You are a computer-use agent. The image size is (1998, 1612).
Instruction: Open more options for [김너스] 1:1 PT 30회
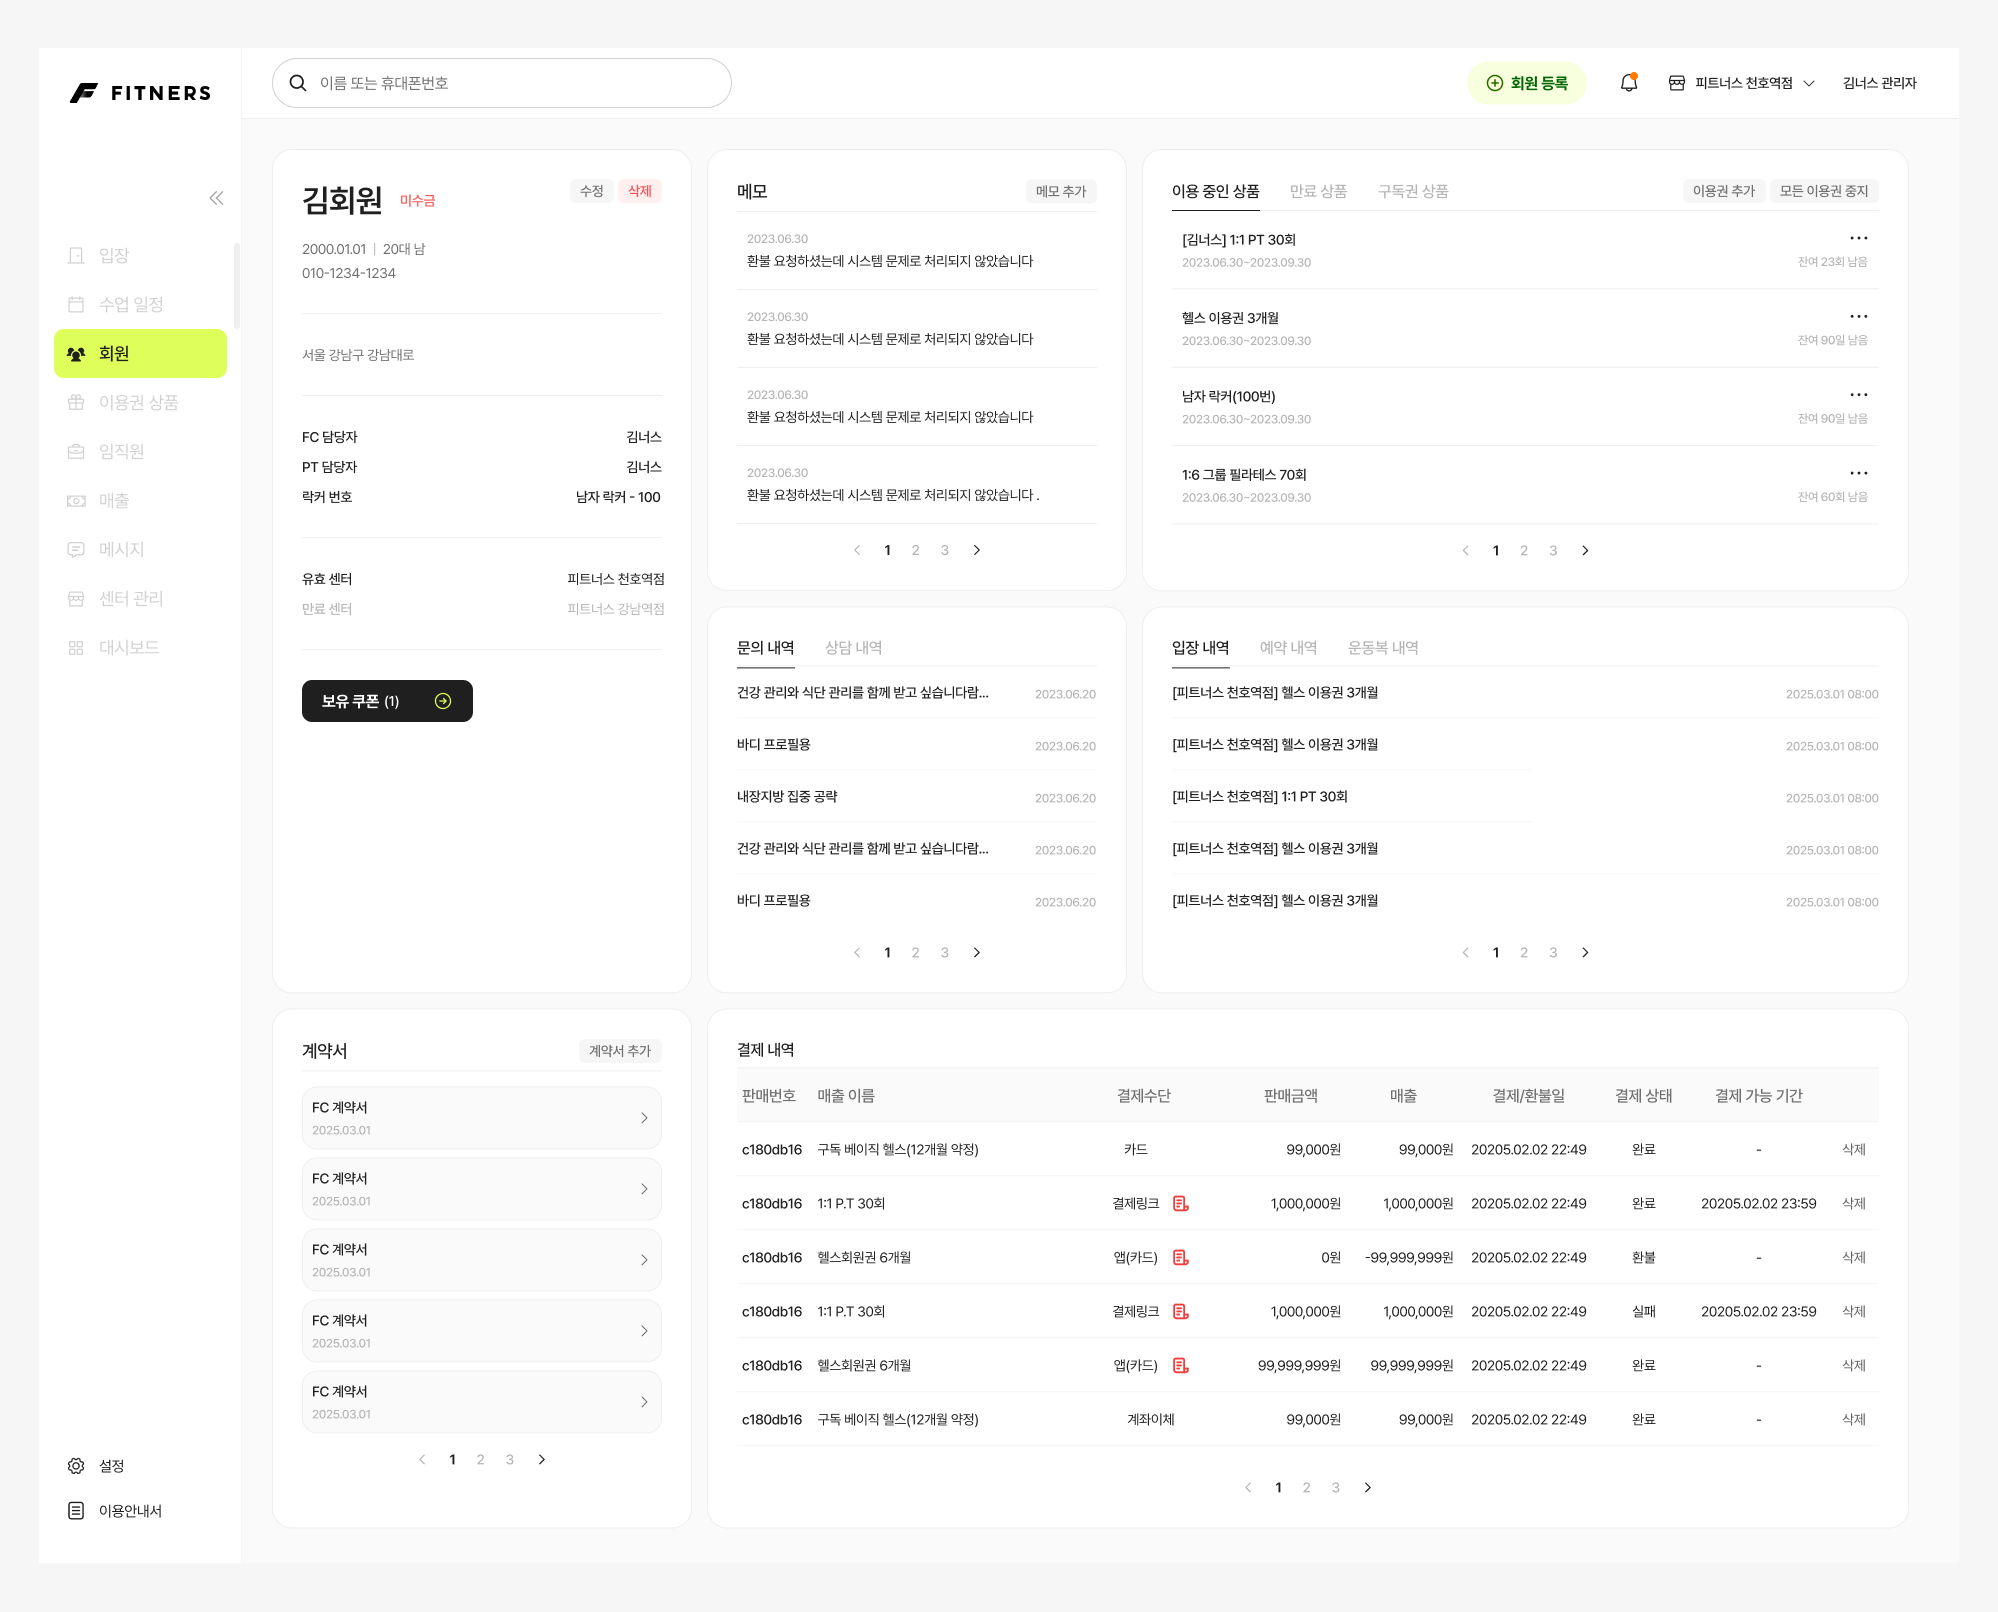[x=1858, y=238]
